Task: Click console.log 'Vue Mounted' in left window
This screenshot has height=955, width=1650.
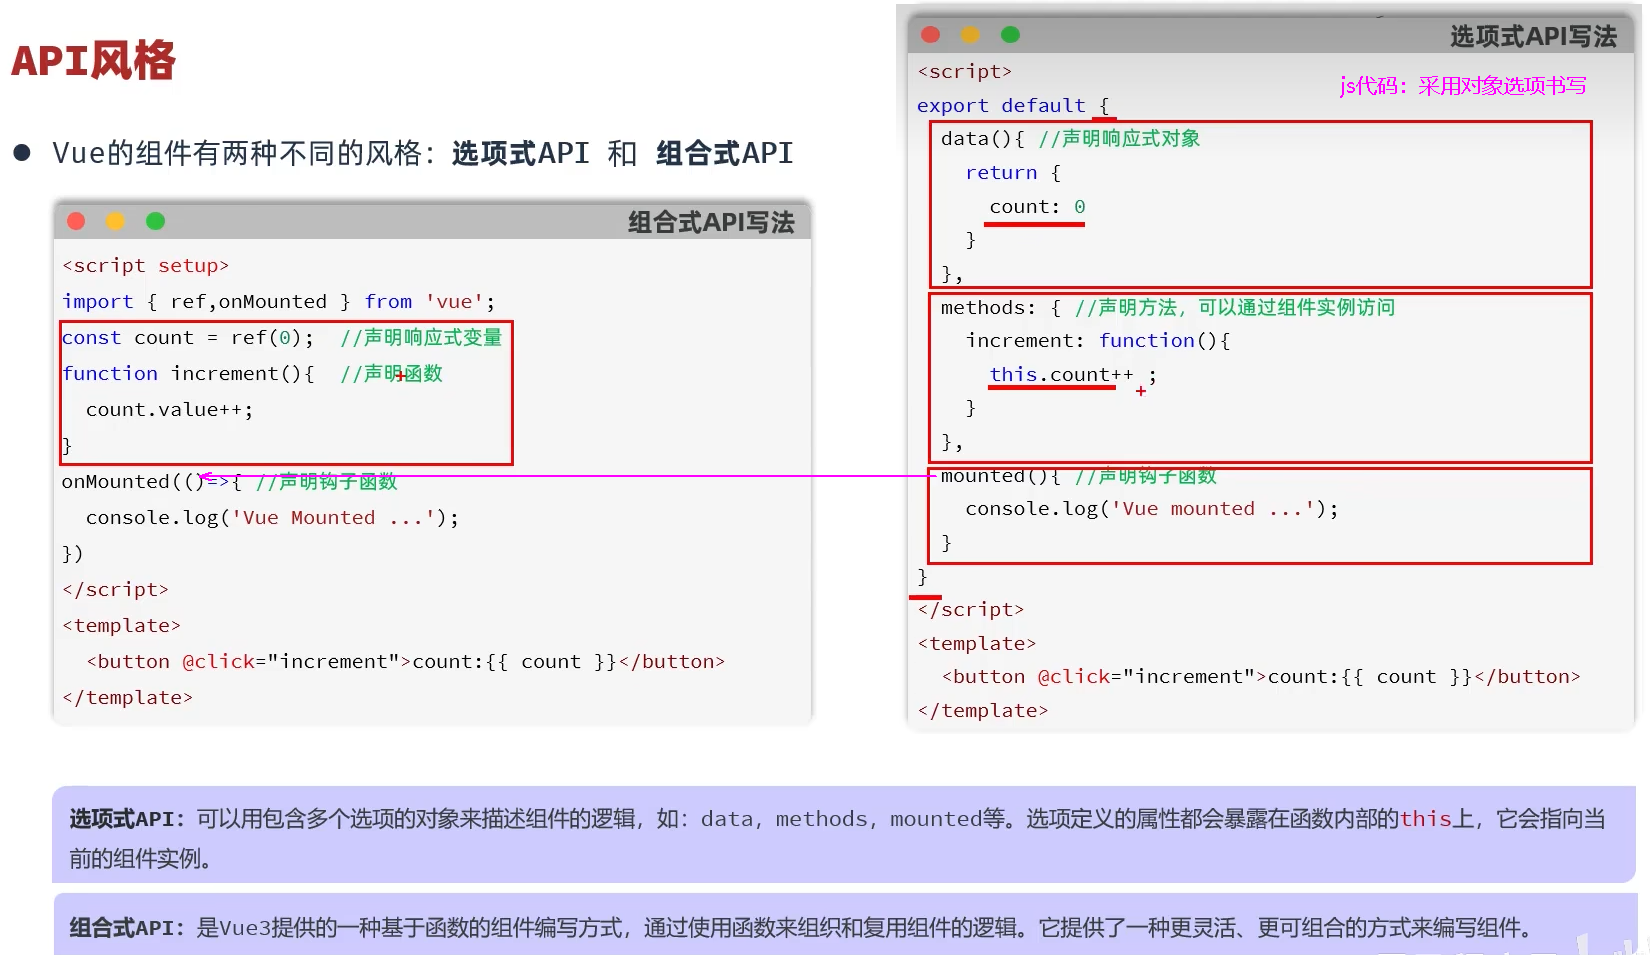Action: coord(271,518)
